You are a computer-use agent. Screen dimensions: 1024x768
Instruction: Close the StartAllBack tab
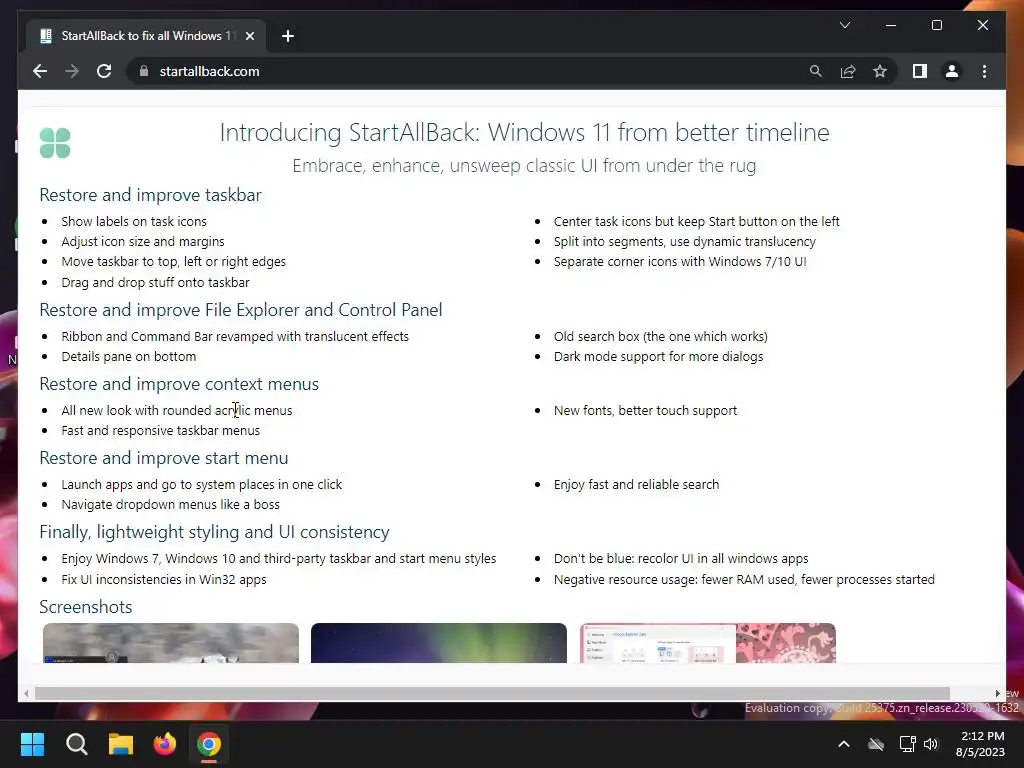tap(249, 36)
